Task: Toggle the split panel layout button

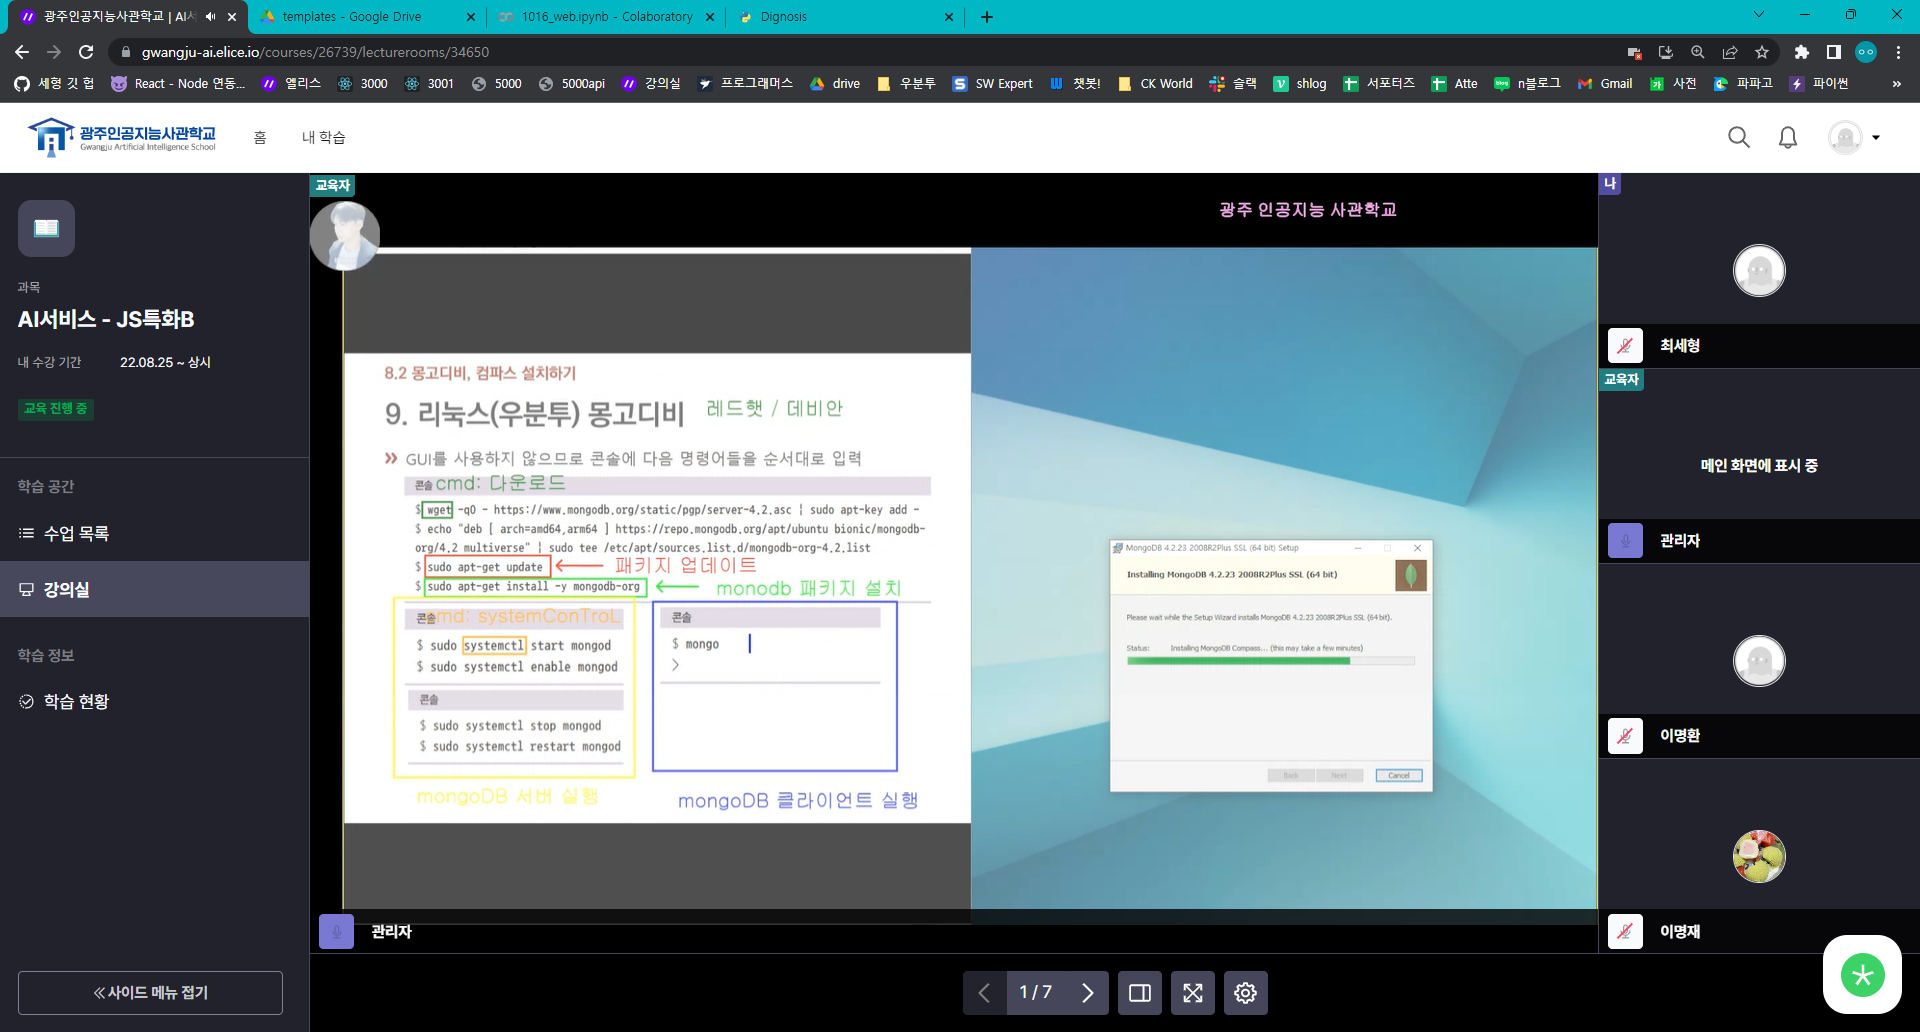Action: pos(1140,993)
